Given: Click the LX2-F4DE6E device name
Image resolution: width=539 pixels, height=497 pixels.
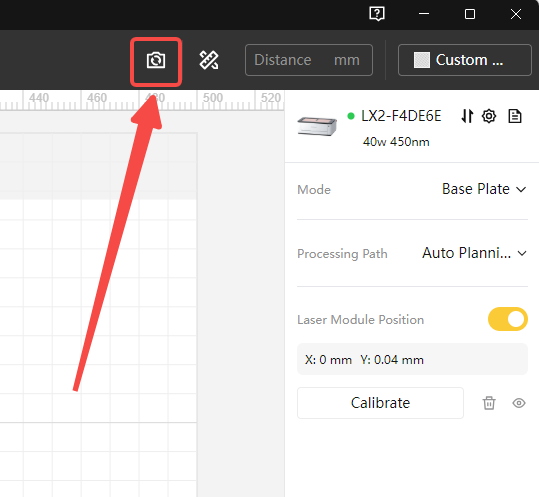Looking at the screenshot, I should (x=401, y=116).
